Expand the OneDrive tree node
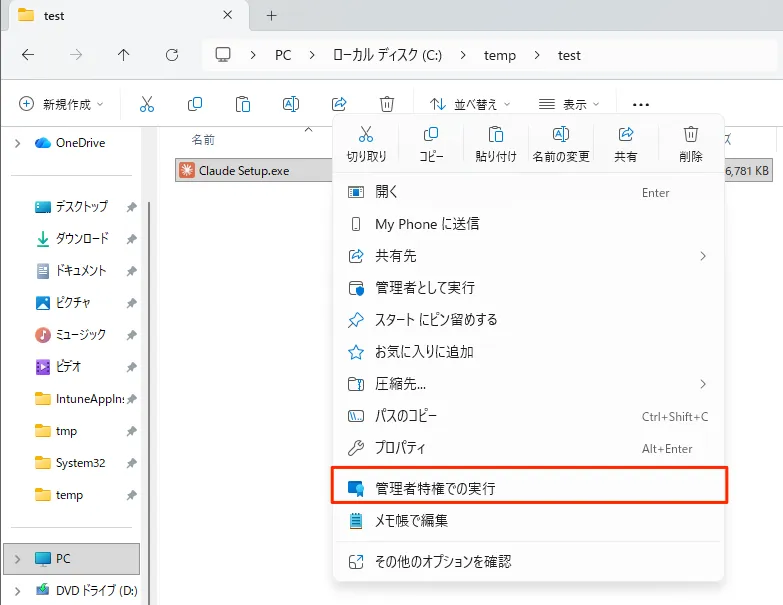Image resolution: width=783 pixels, height=605 pixels. point(17,143)
